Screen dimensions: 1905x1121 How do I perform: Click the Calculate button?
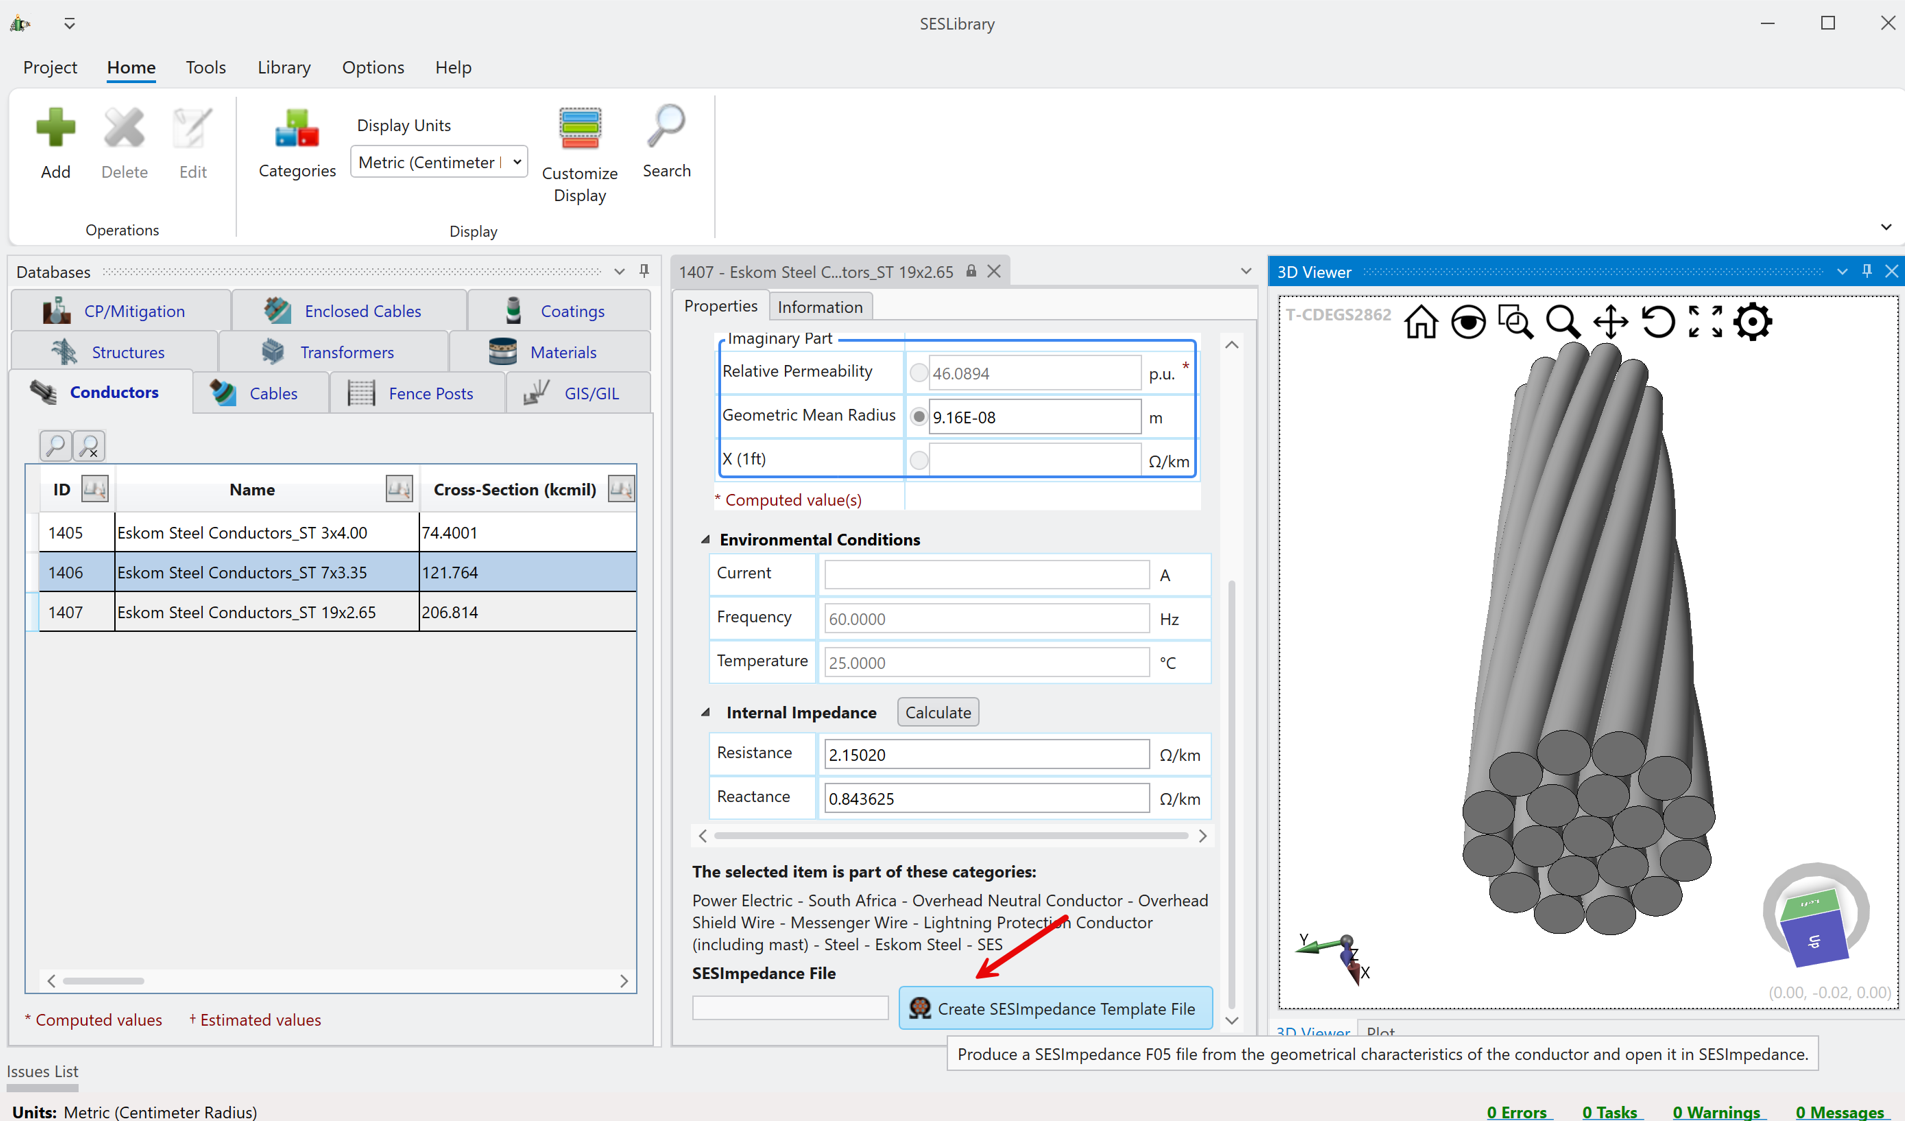(x=938, y=712)
